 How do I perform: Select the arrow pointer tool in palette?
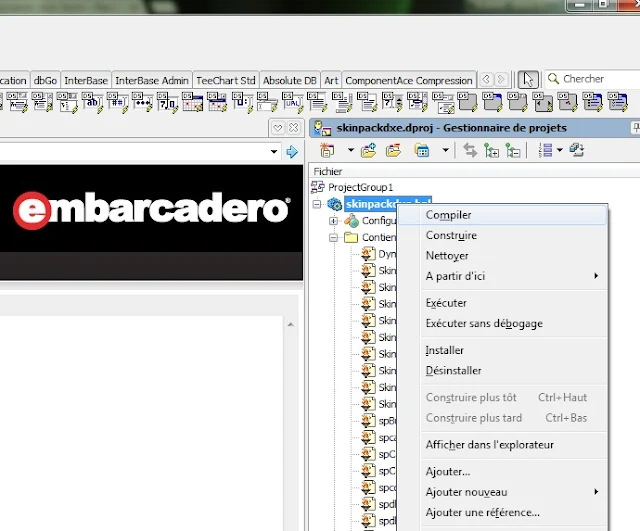(528, 79)
